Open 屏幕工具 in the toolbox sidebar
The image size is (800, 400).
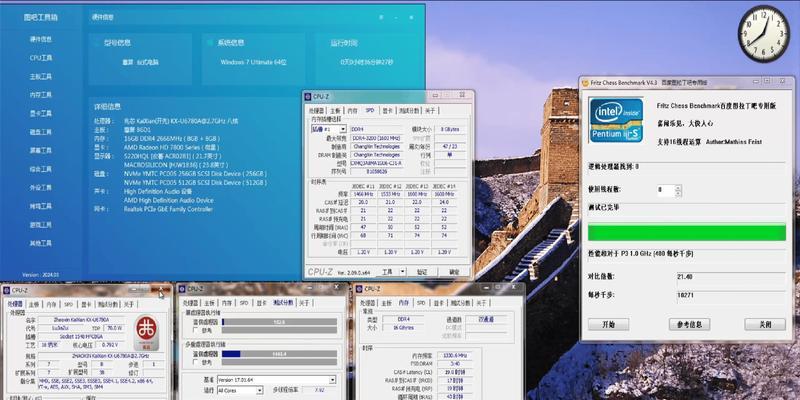coord(40,151)
